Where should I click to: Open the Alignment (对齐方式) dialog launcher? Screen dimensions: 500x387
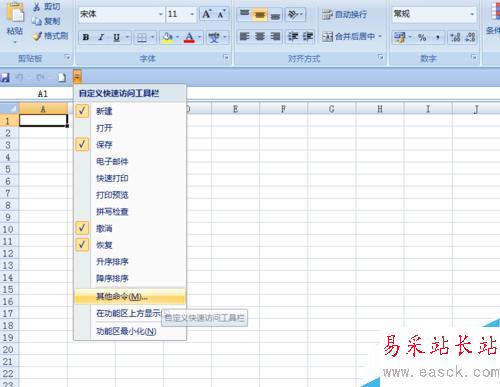tap(380, 57)
